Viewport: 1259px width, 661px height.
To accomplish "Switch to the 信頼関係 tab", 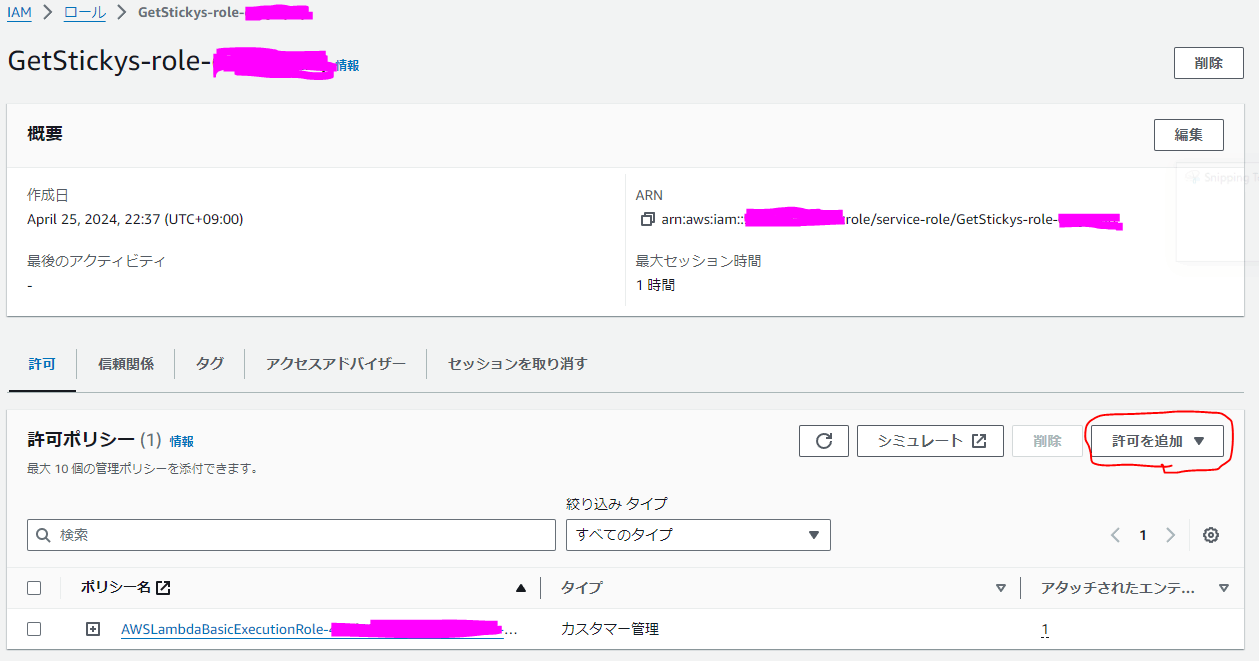I will (125, 364).
